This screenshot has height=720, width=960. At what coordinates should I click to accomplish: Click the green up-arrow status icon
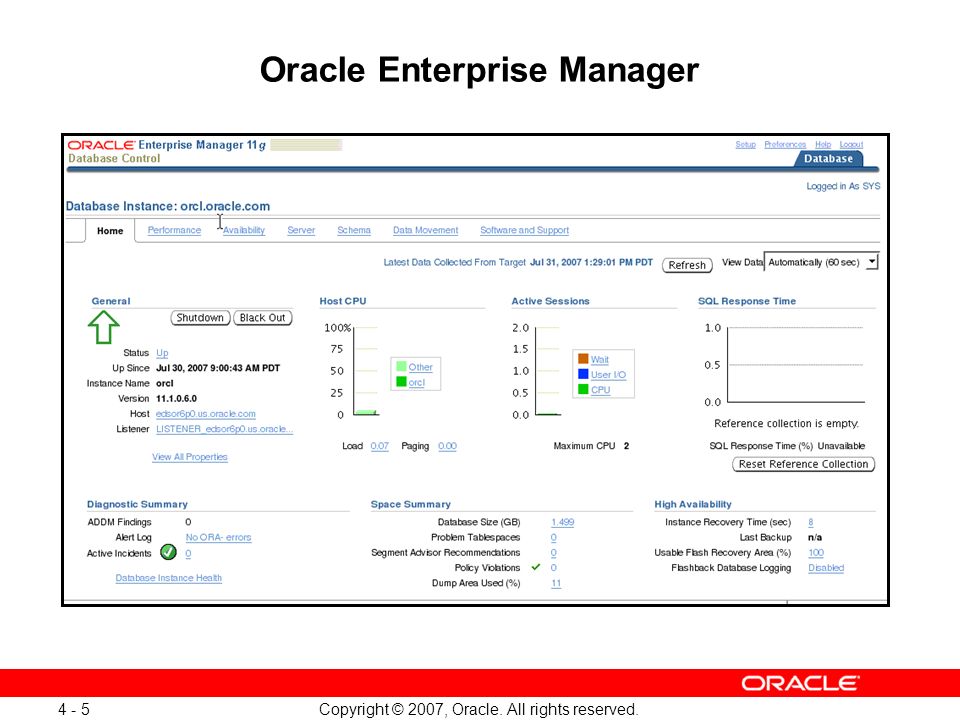[x=103, y=327]
